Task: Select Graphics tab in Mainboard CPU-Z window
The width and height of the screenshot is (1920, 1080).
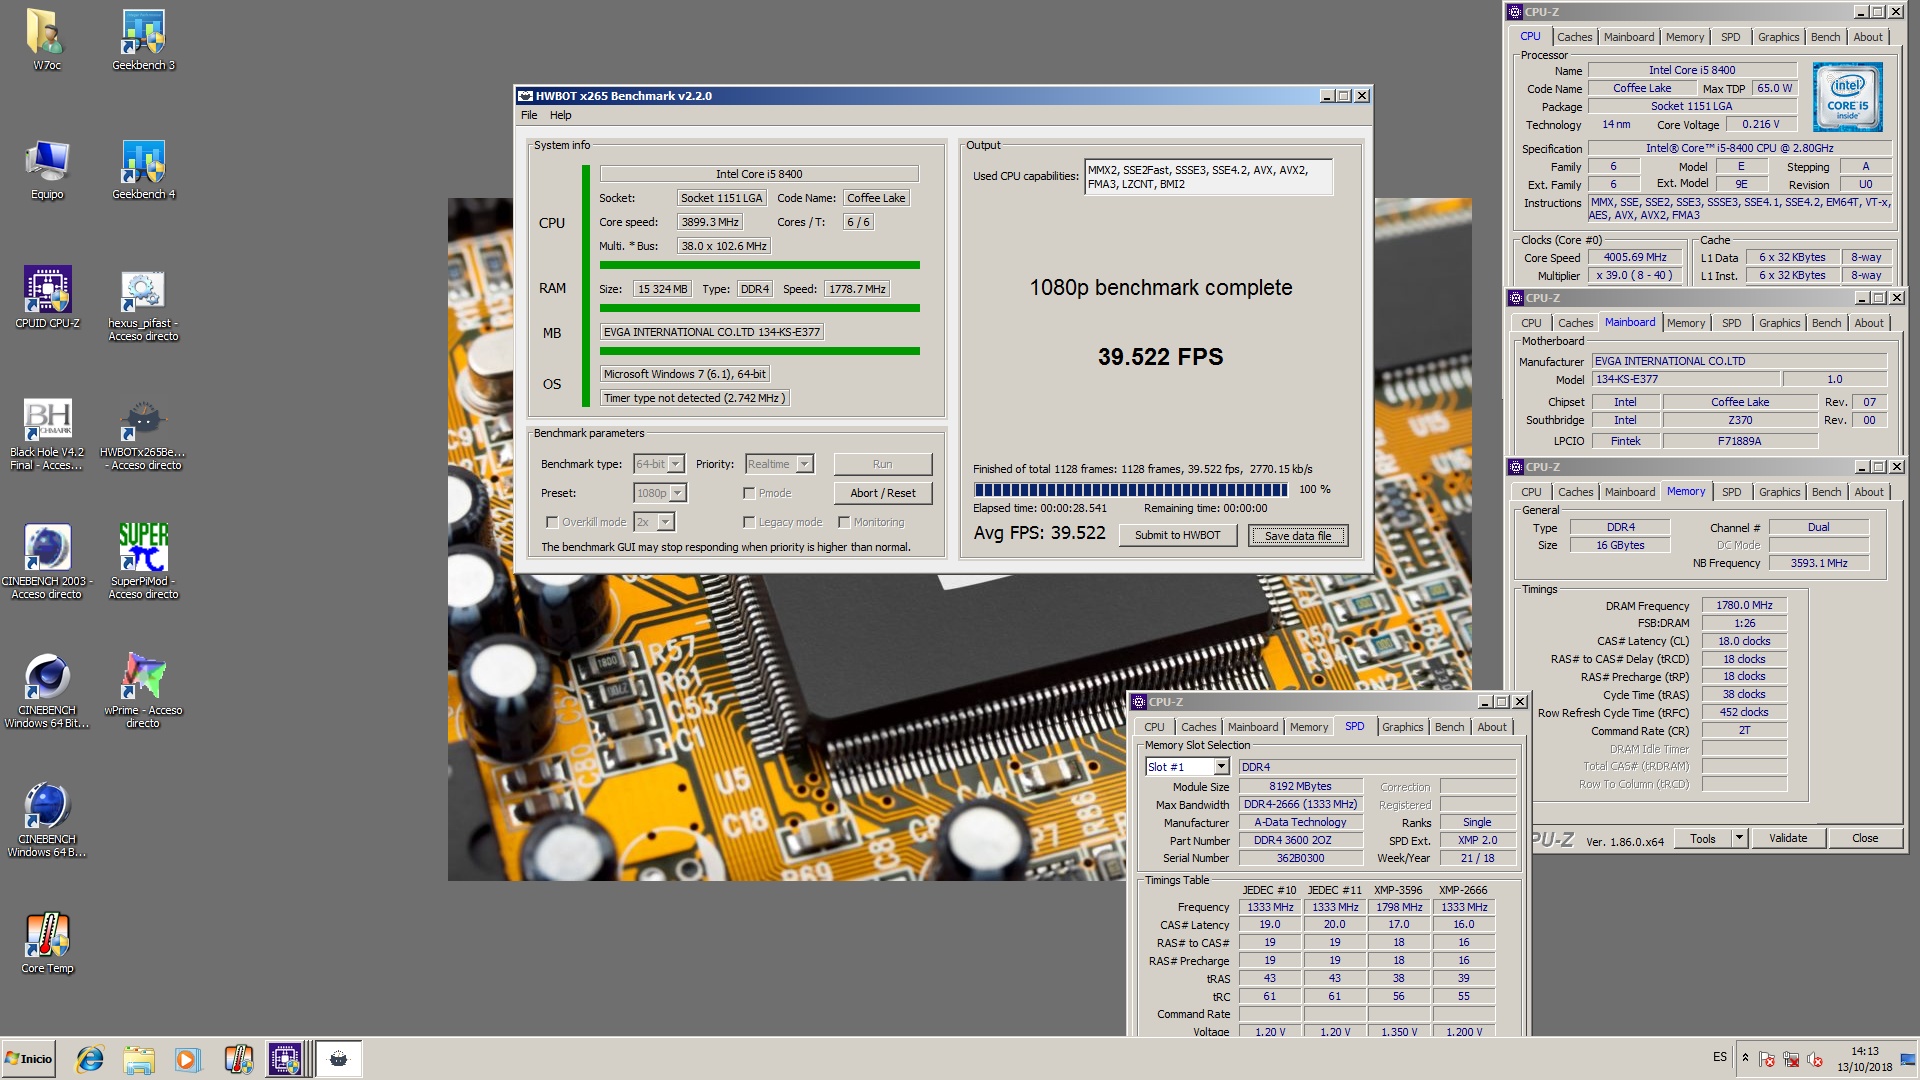Action: 1779,323
